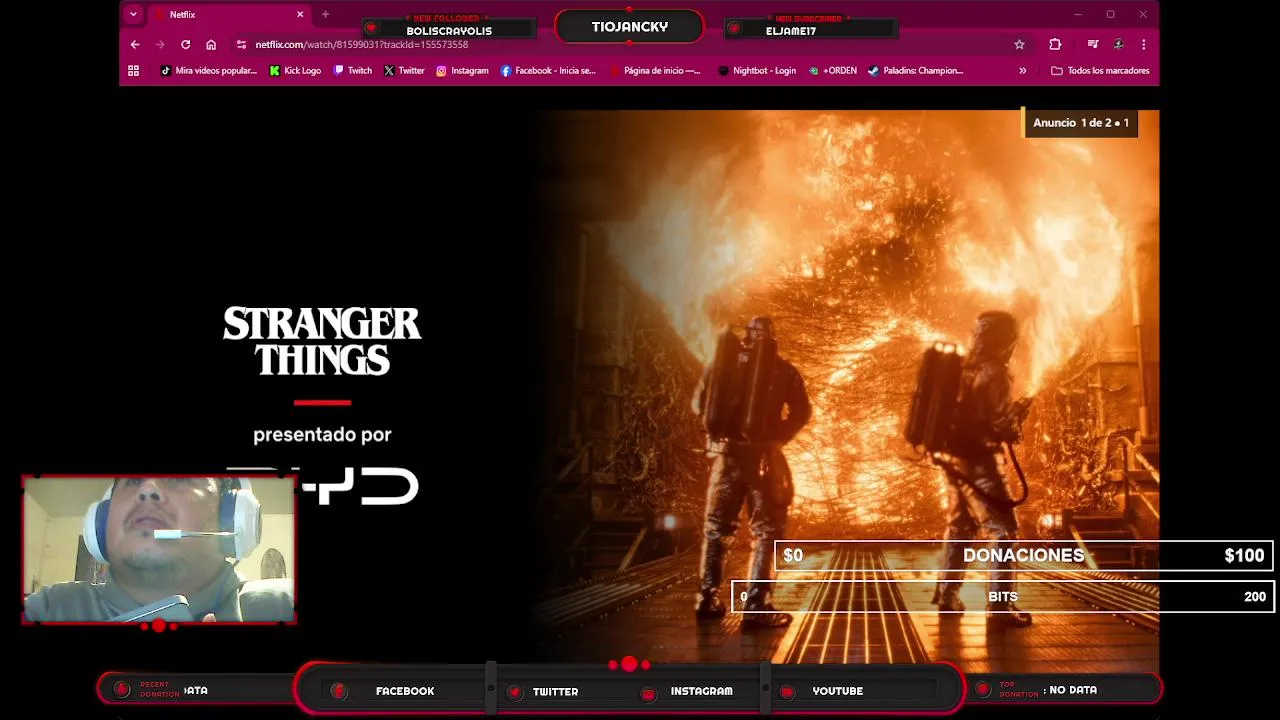Click the browser forward arrow
Viewport: 1280px width, 720px height.
point(160,44)
